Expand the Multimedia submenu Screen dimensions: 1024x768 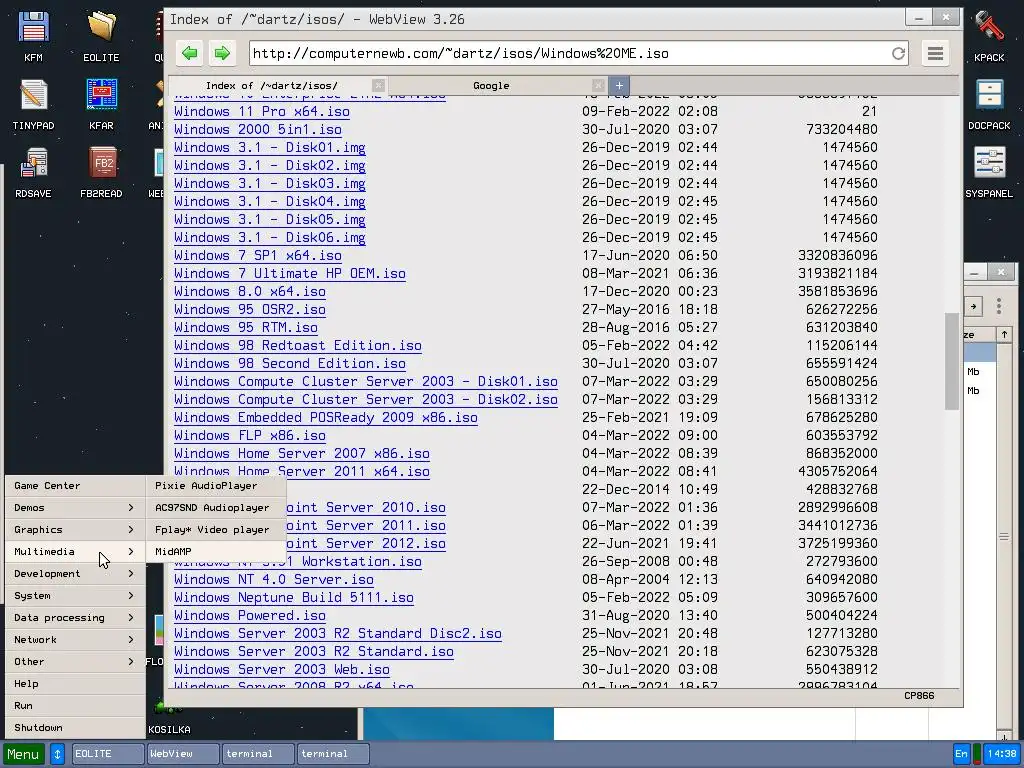click(x=74, y=552)
